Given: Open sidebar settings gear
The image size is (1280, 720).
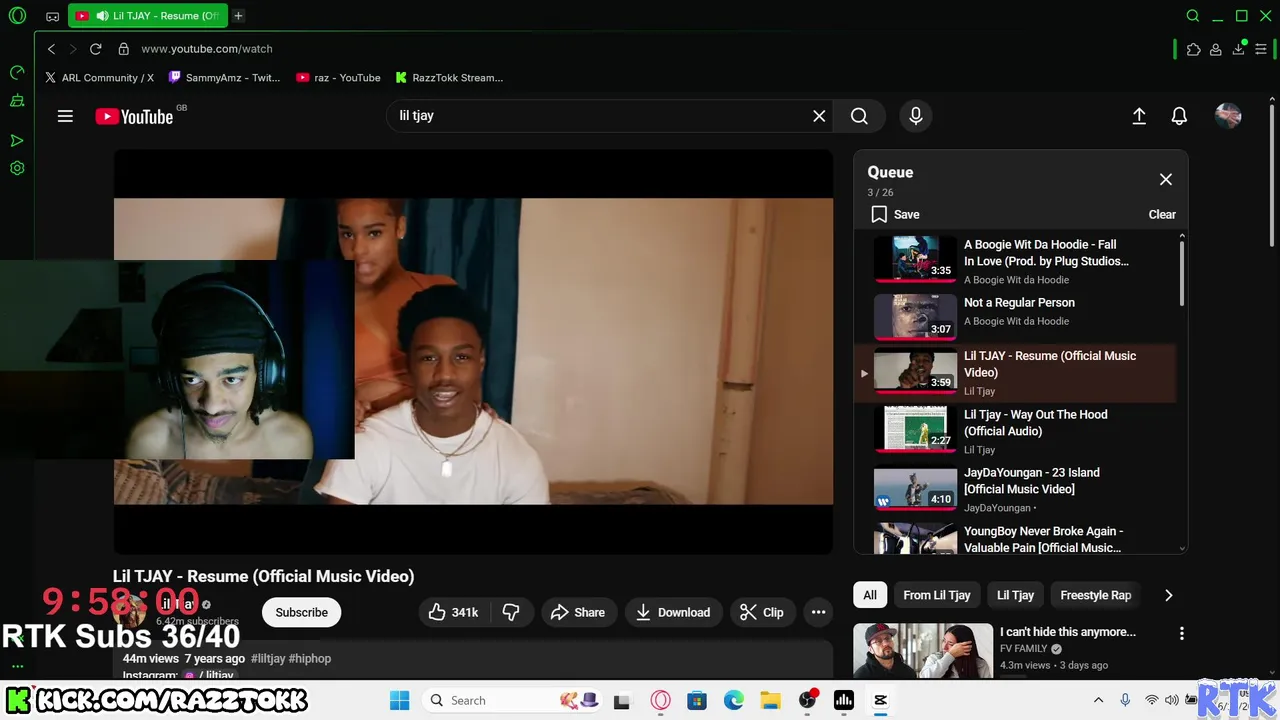Looking at the screenshot, I should click(x=17, y=168).
